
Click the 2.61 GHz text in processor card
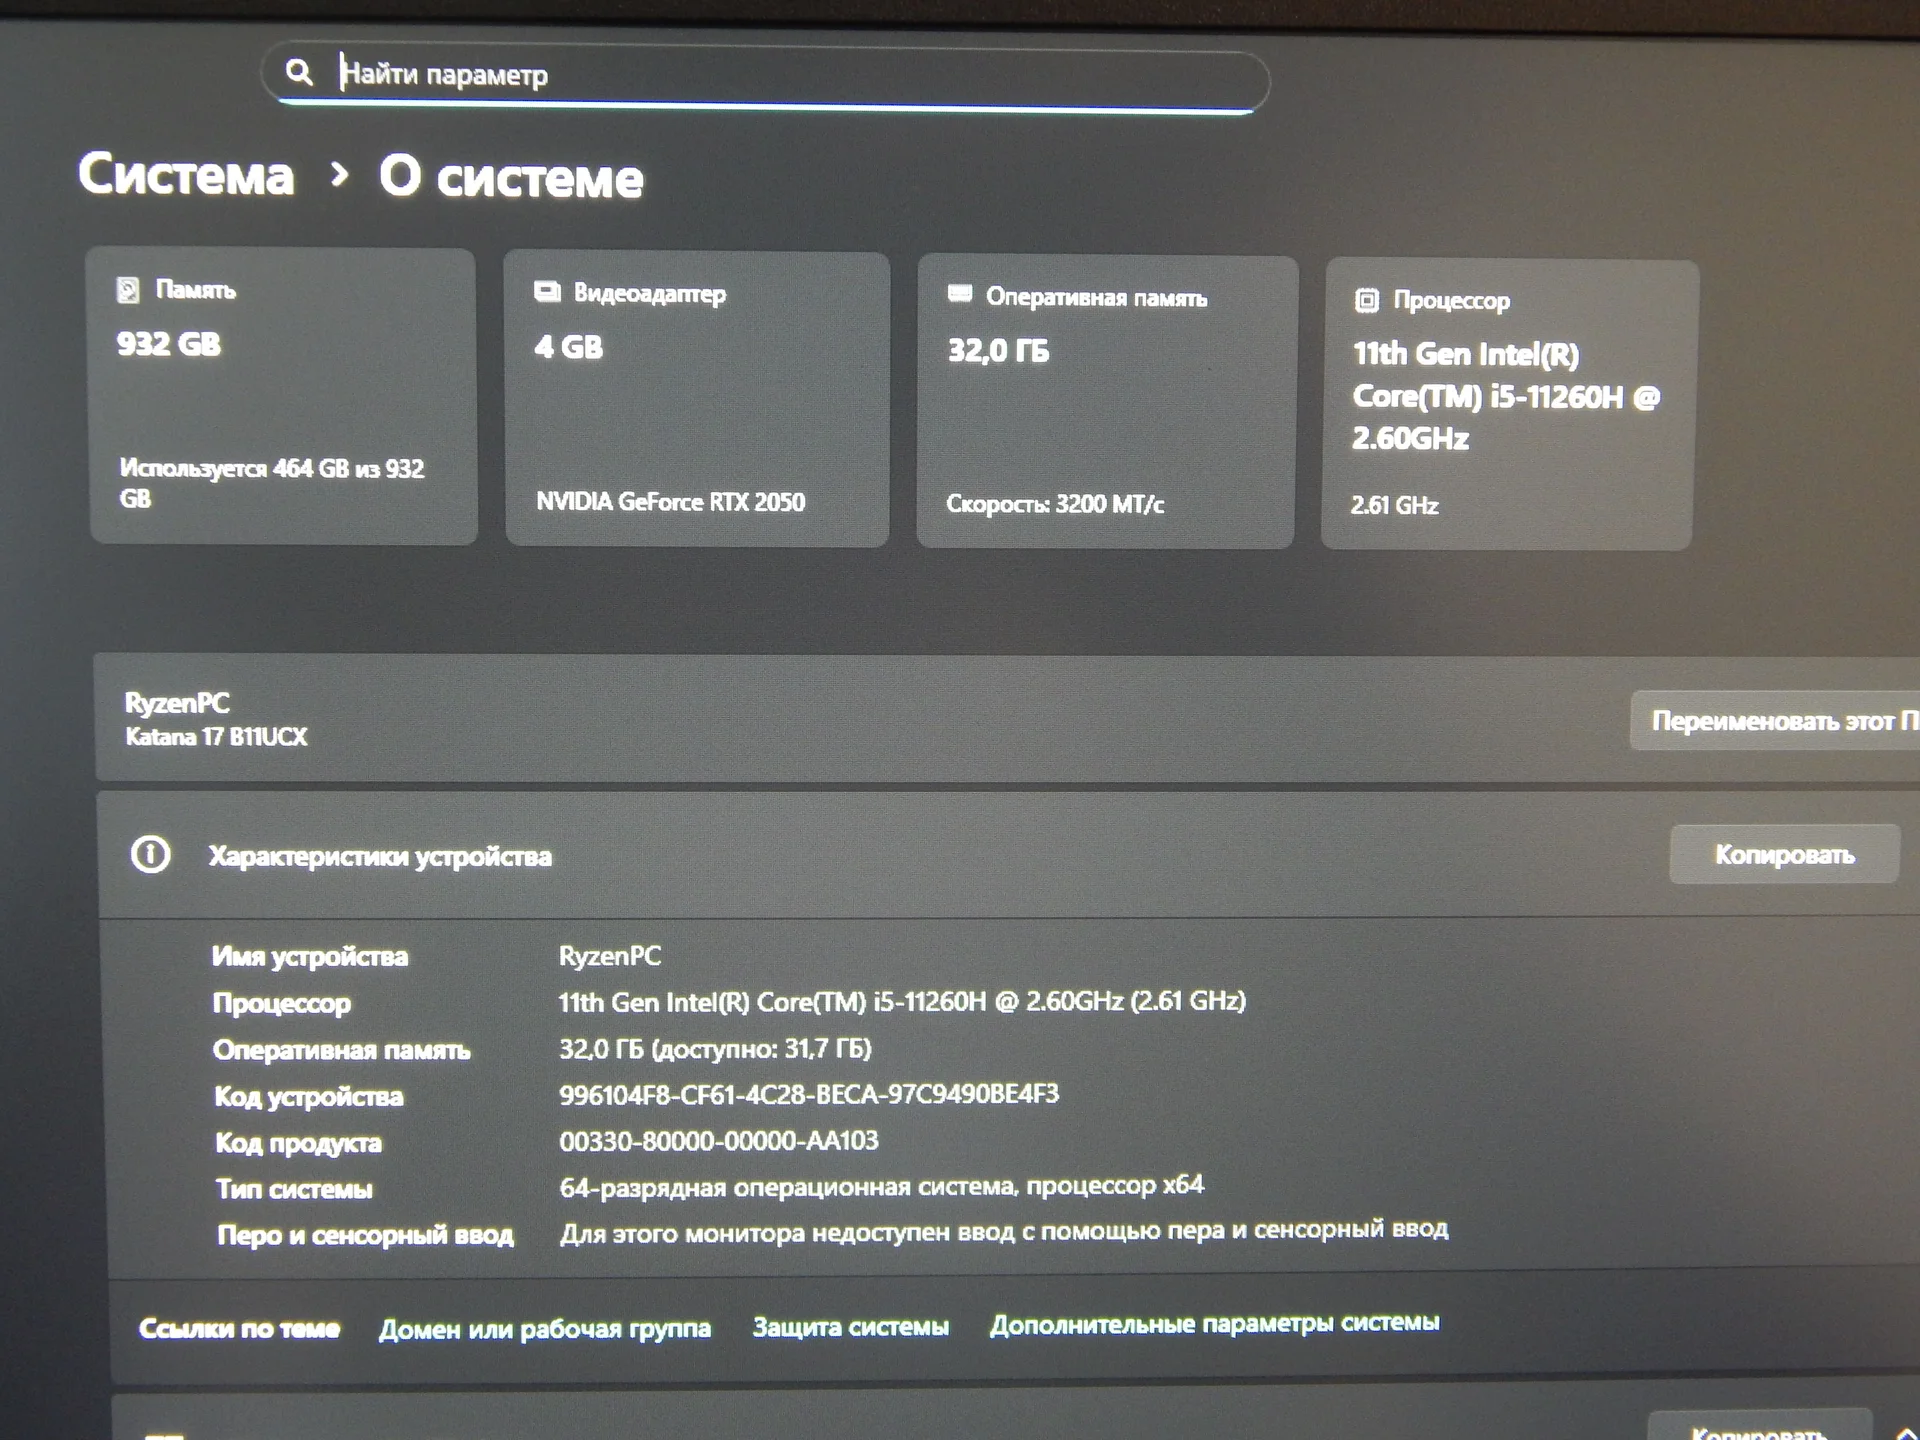[1394, 506]
